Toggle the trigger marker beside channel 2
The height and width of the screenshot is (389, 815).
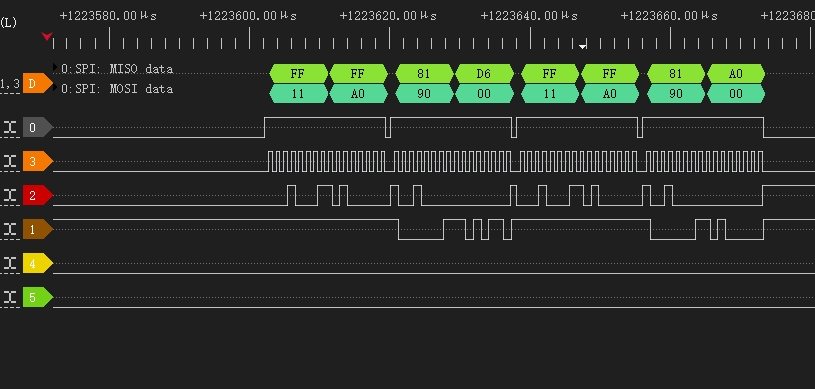click(x=10, y=196)
